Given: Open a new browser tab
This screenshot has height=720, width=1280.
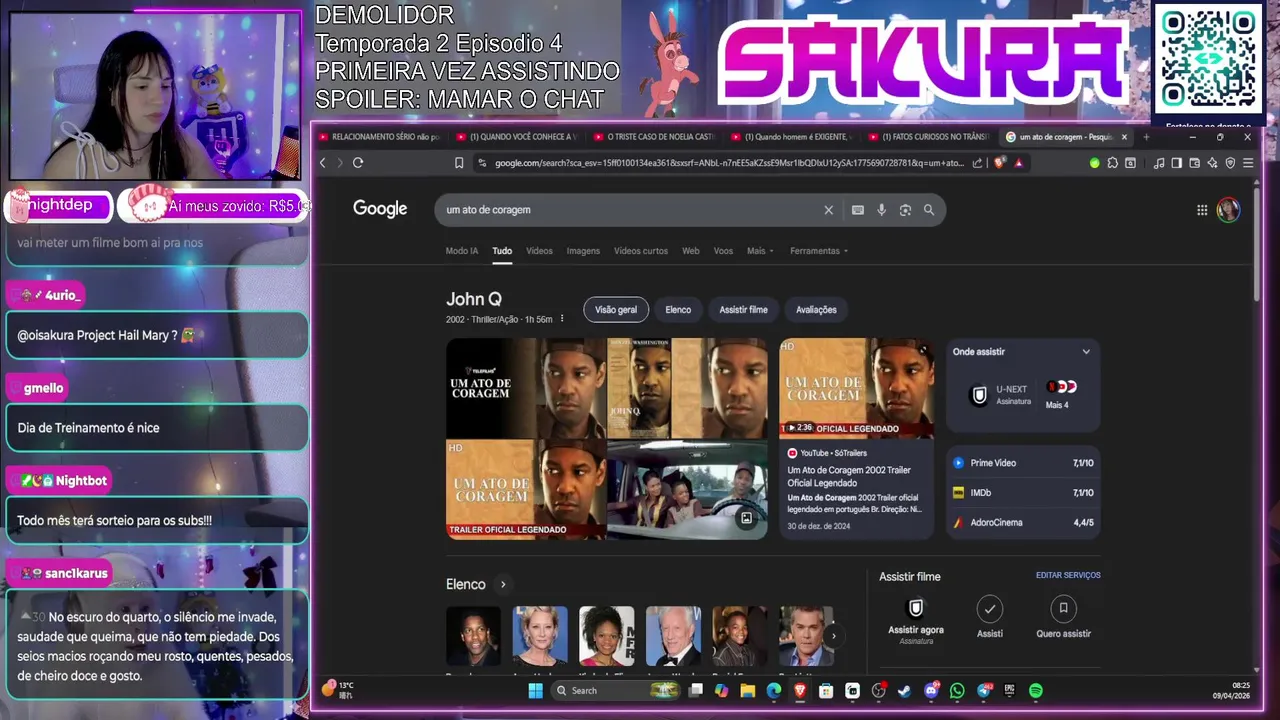Looking at the screenshot, I should 1146,137.
